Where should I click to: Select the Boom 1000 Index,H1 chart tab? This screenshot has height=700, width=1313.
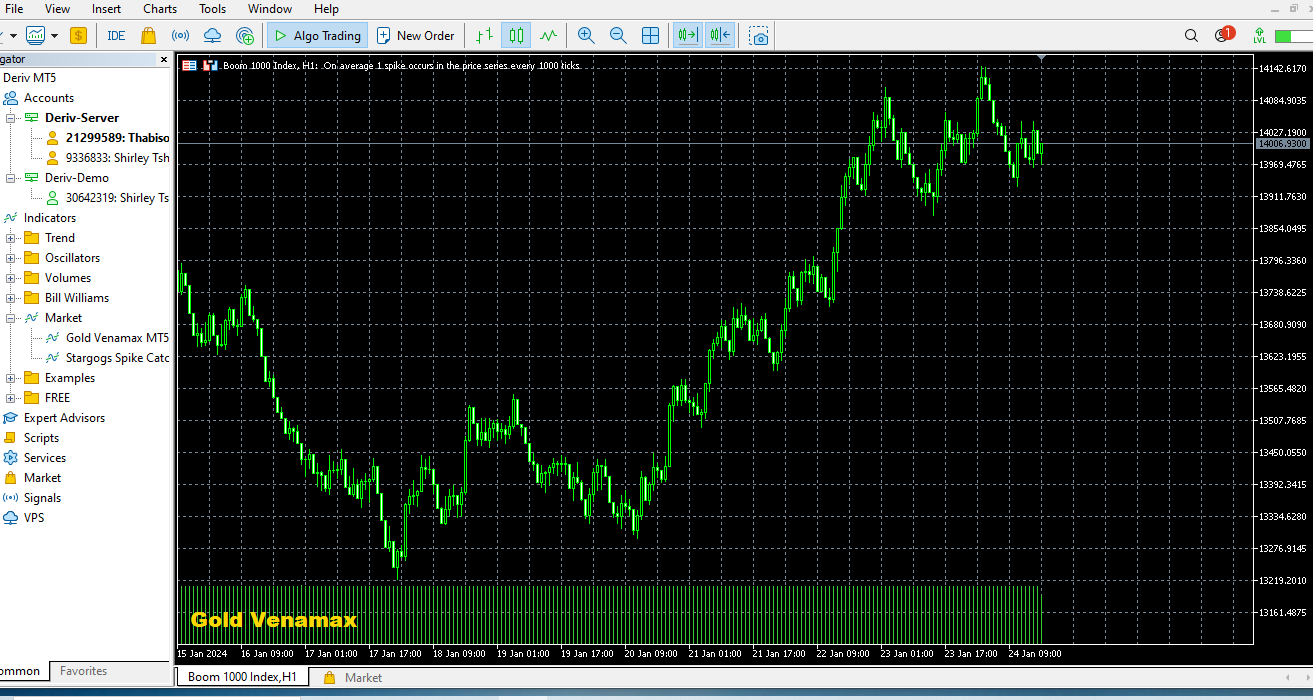tap(242, 677)
